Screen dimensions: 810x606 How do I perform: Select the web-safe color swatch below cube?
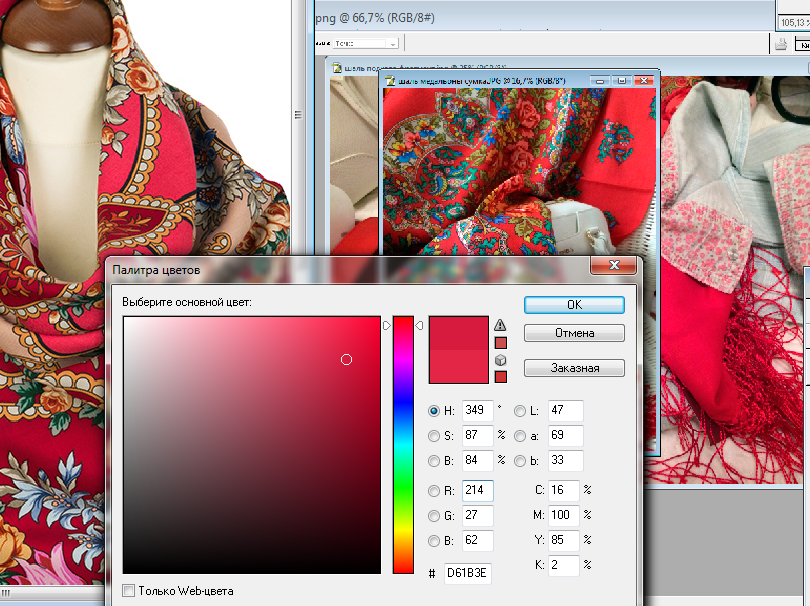click(x=501, y=377)
